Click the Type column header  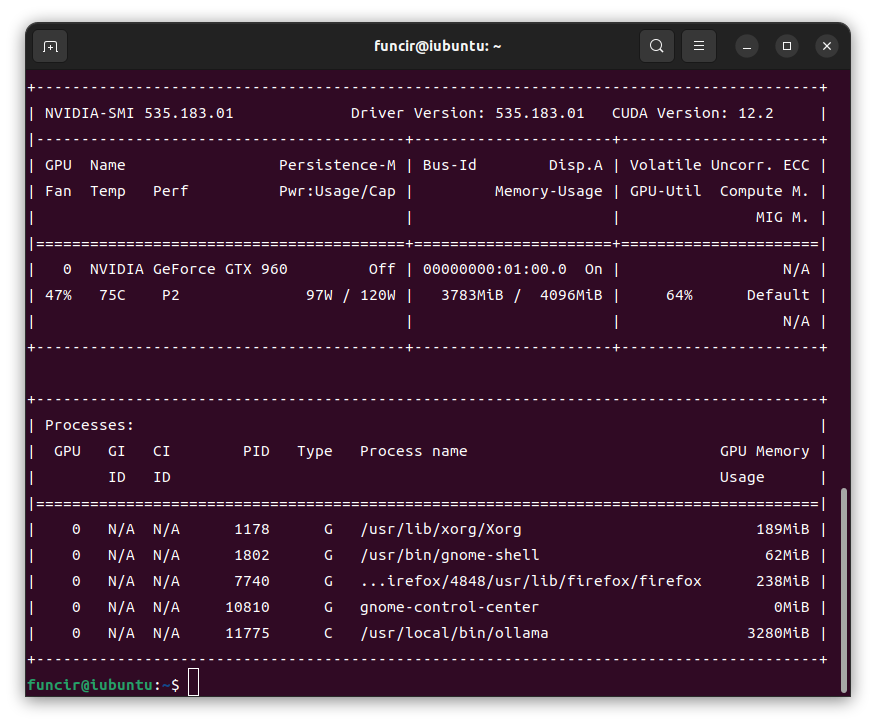pos(315,451)
